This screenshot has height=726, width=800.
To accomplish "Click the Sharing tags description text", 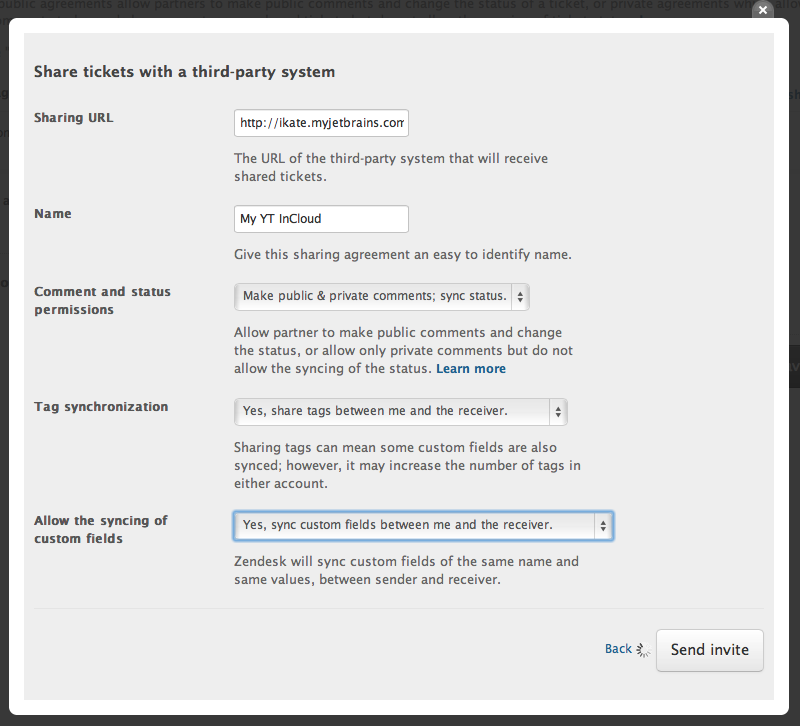I will point(407,465).
